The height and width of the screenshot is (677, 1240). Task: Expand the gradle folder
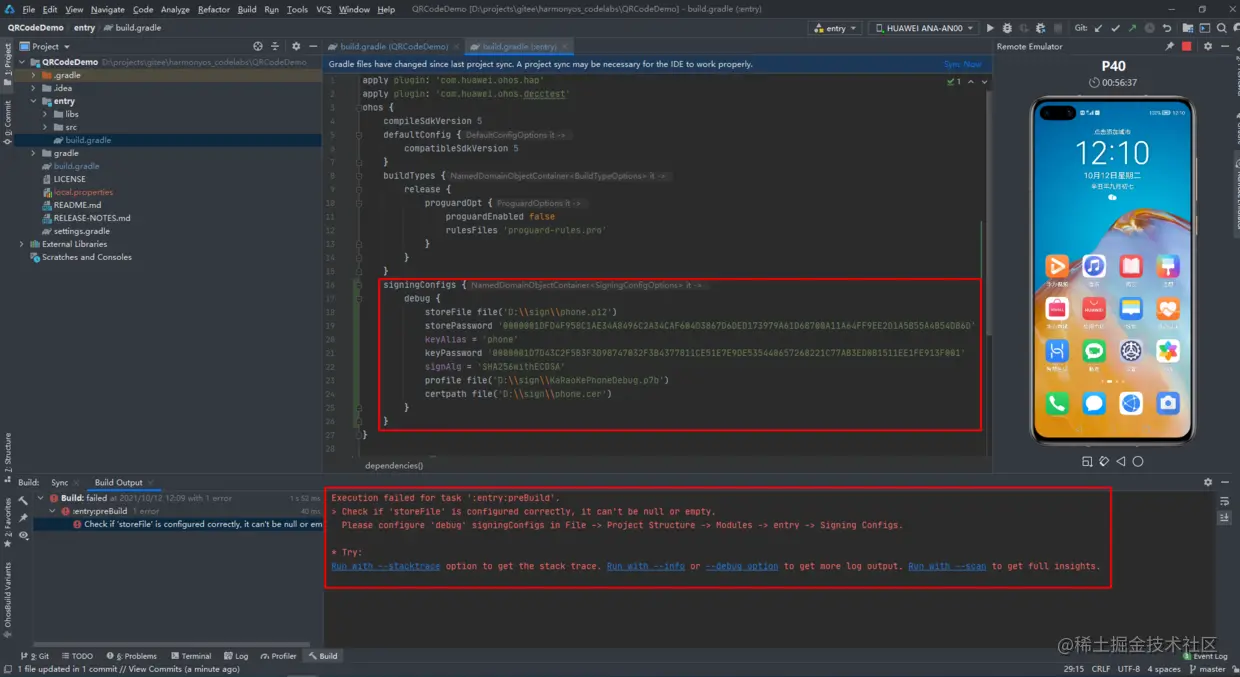coord(34,153)
